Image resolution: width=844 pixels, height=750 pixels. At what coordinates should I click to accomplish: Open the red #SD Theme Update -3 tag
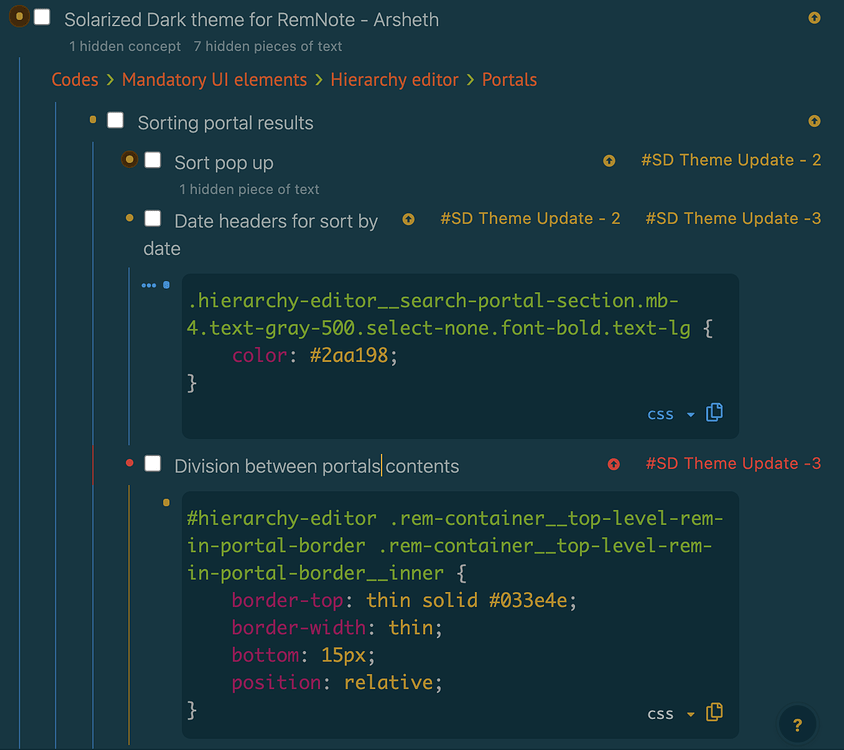(x=733, y=464)
